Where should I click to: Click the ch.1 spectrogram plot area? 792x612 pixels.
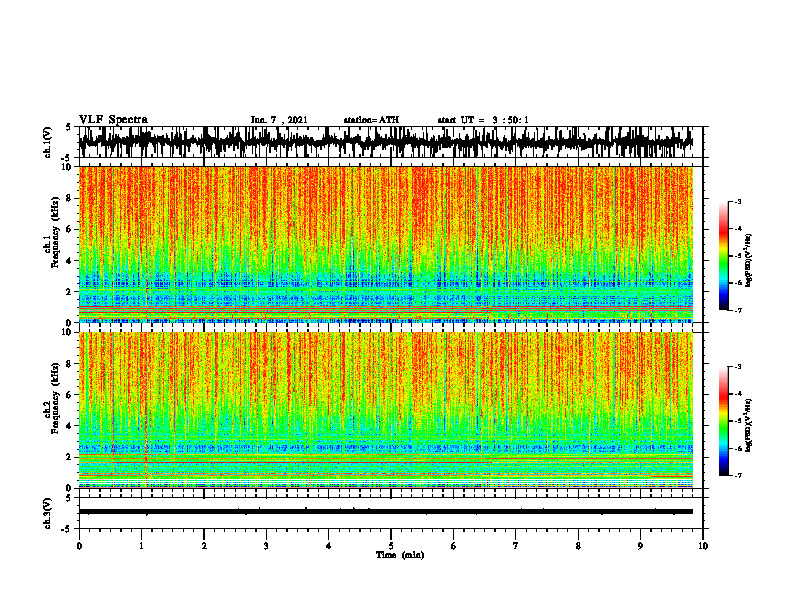(x=385, y=244)
